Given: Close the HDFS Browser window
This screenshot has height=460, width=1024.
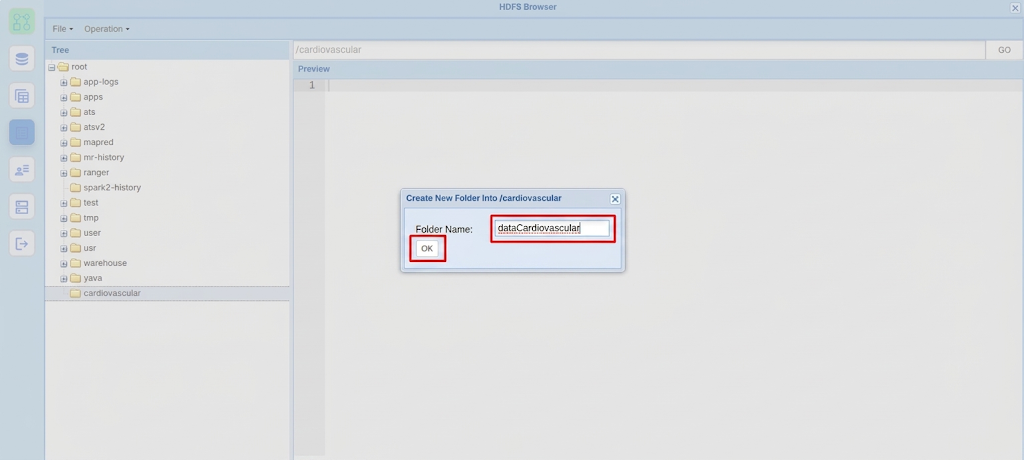Looking at the screenshot, I should [1015, 8].
